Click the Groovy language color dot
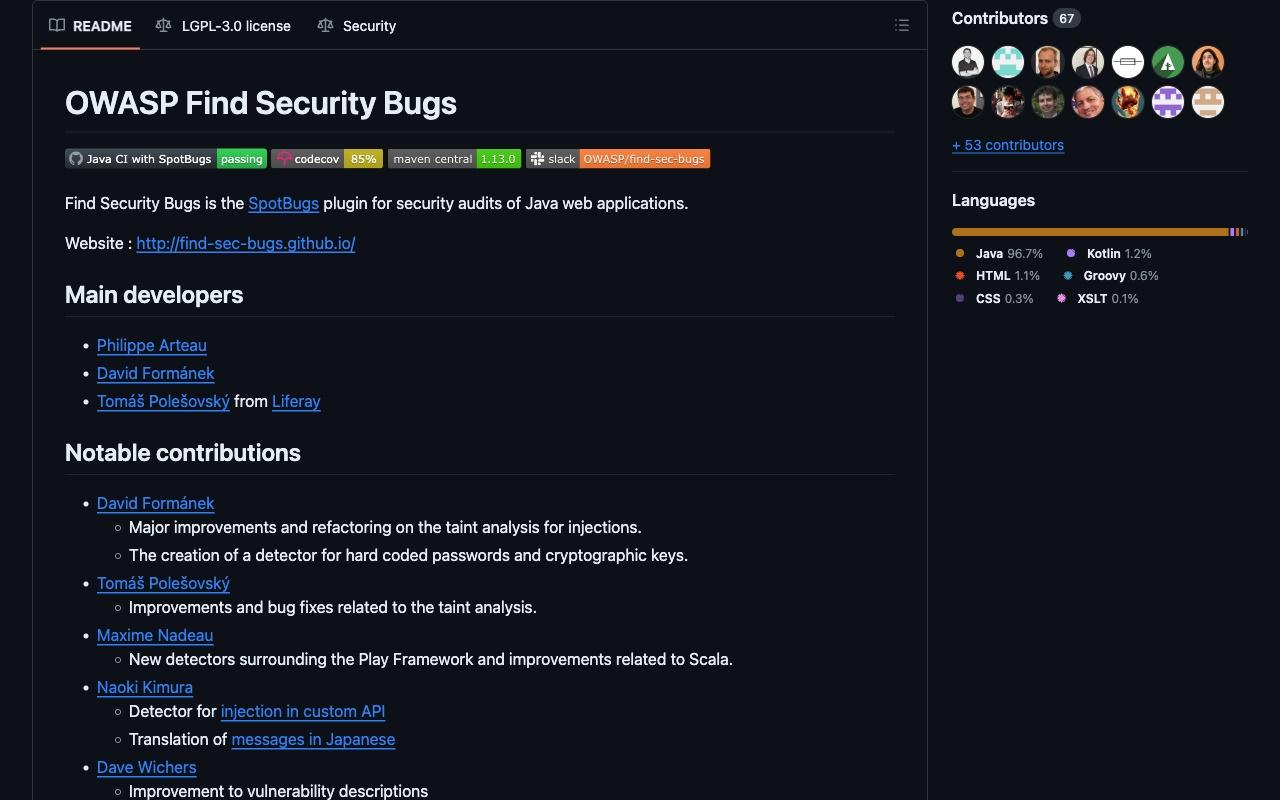 click(1068, 276)
